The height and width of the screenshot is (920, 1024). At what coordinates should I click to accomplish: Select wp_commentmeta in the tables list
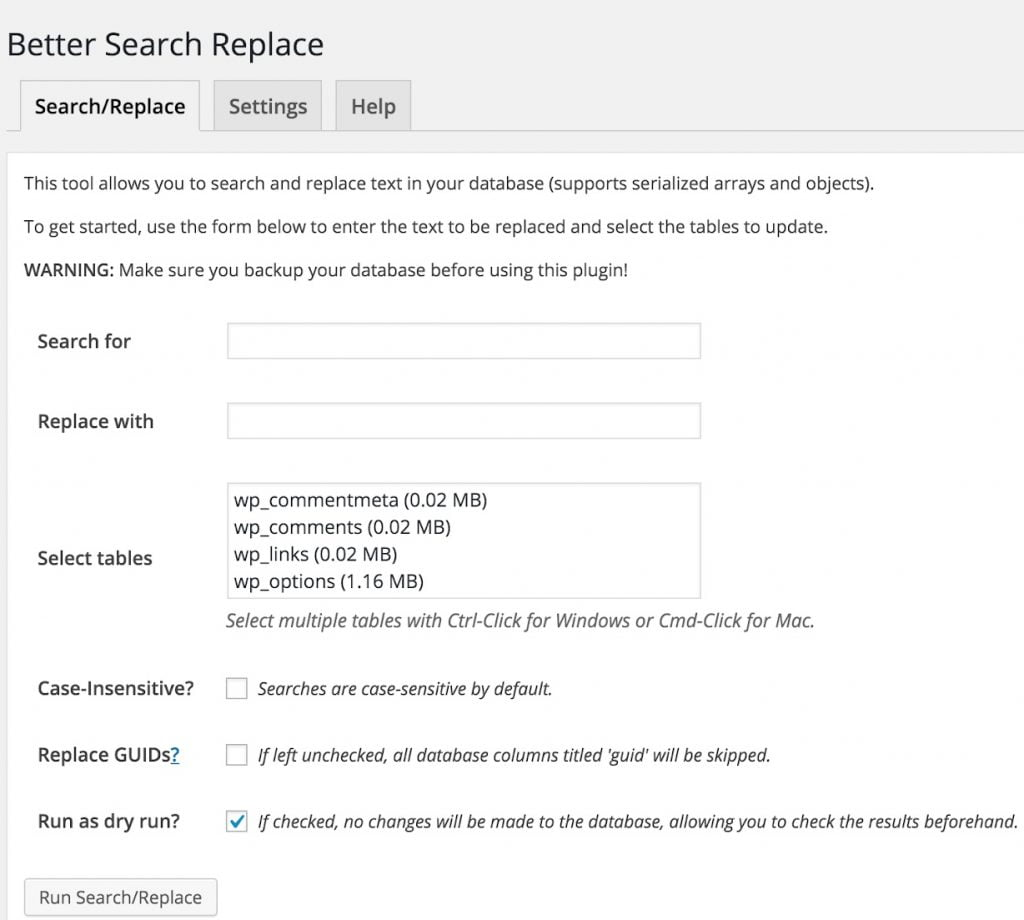click(360, 500)
